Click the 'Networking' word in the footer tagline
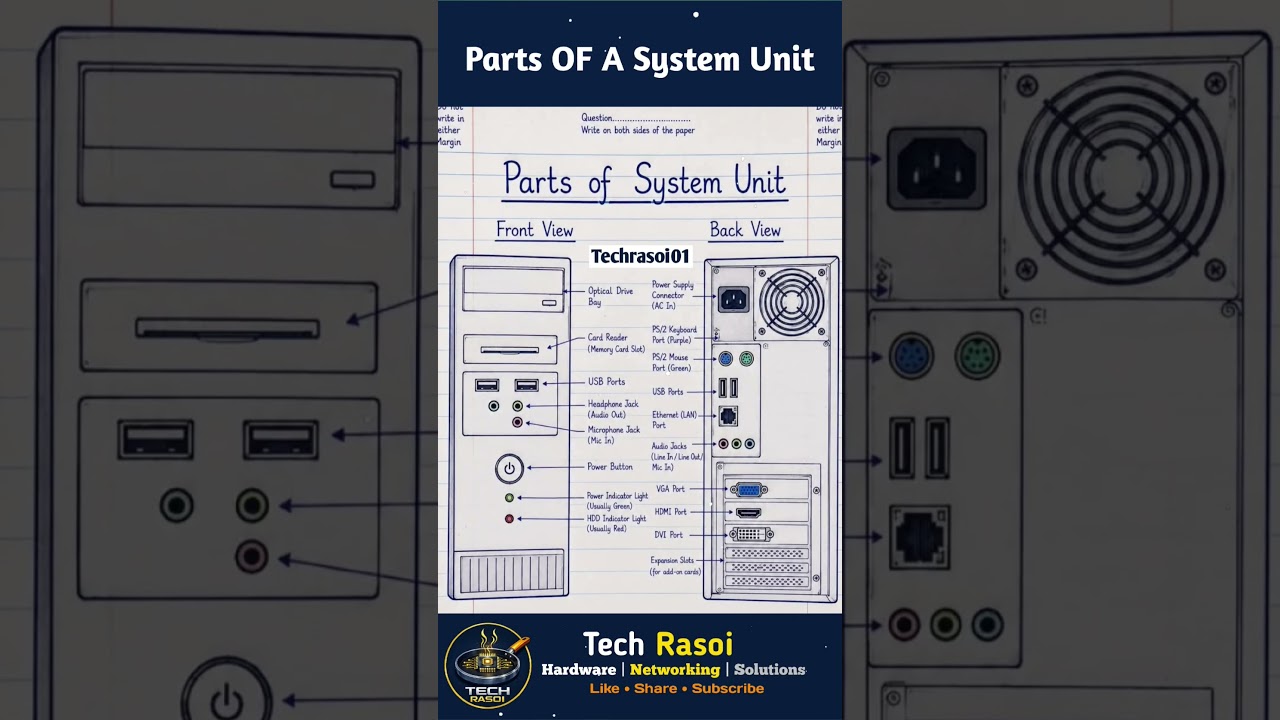This screenshot has height=720, width=1280. [x=675, y=669]
